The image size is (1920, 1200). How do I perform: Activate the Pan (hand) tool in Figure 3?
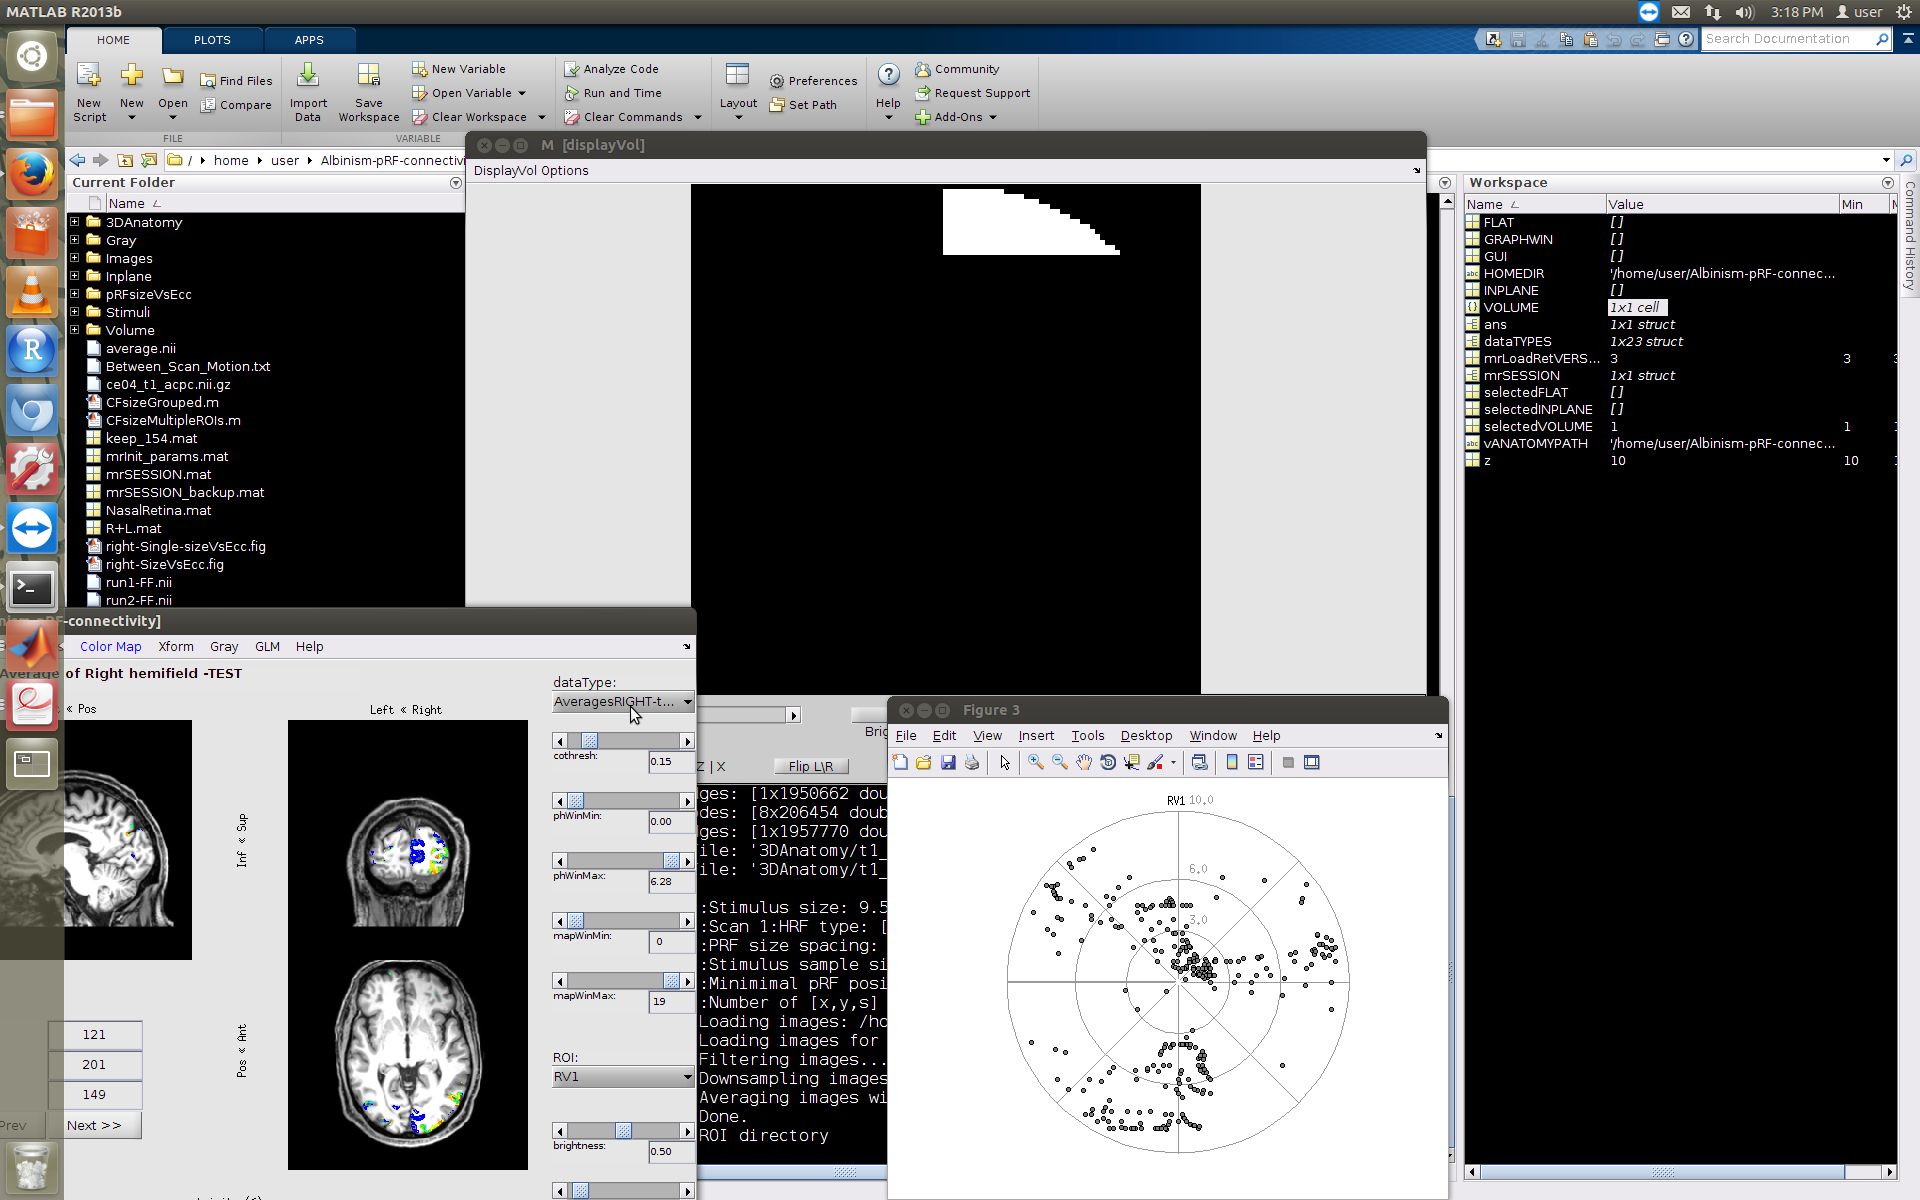click(1084, 762)
